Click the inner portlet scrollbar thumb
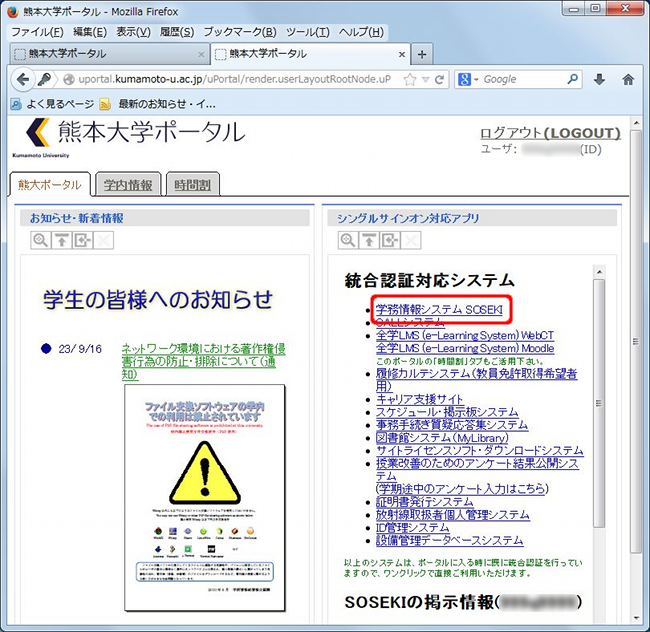 click(x=599, y=403)
